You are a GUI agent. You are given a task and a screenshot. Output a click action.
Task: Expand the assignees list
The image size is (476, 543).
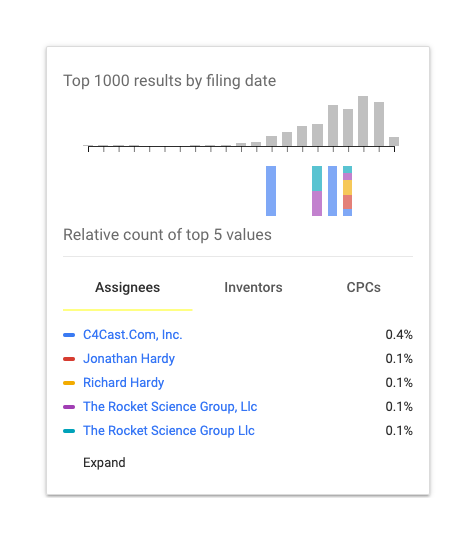point(104,463)
